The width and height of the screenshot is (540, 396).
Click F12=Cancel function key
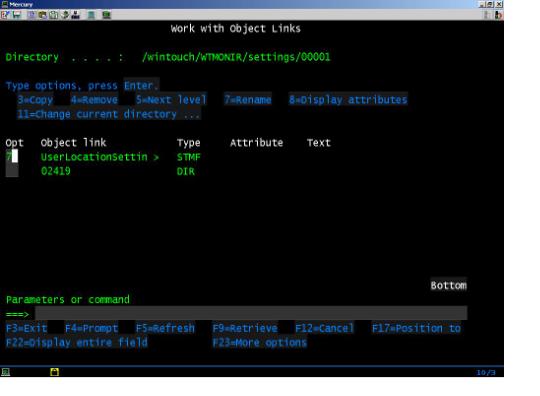coord(324,328)
